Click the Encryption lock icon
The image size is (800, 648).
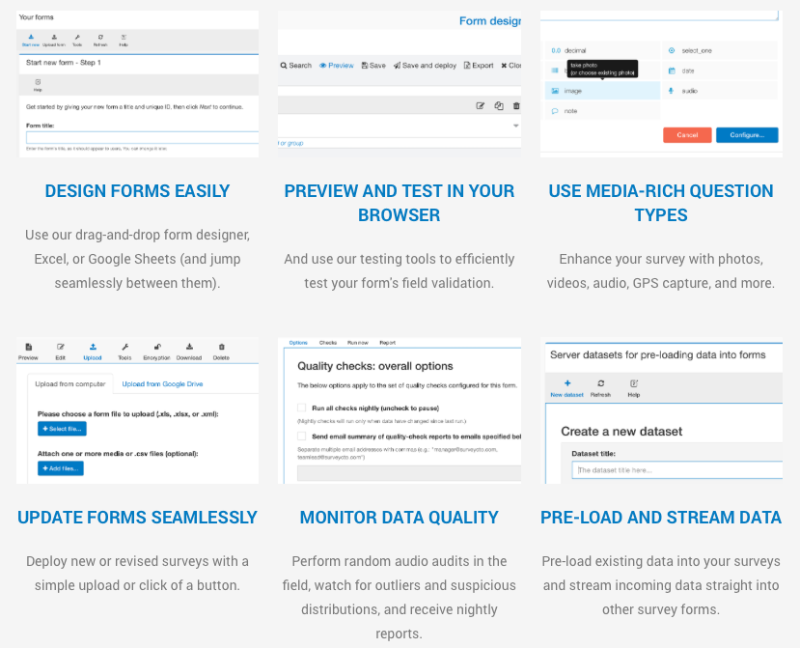pos(157,347)
